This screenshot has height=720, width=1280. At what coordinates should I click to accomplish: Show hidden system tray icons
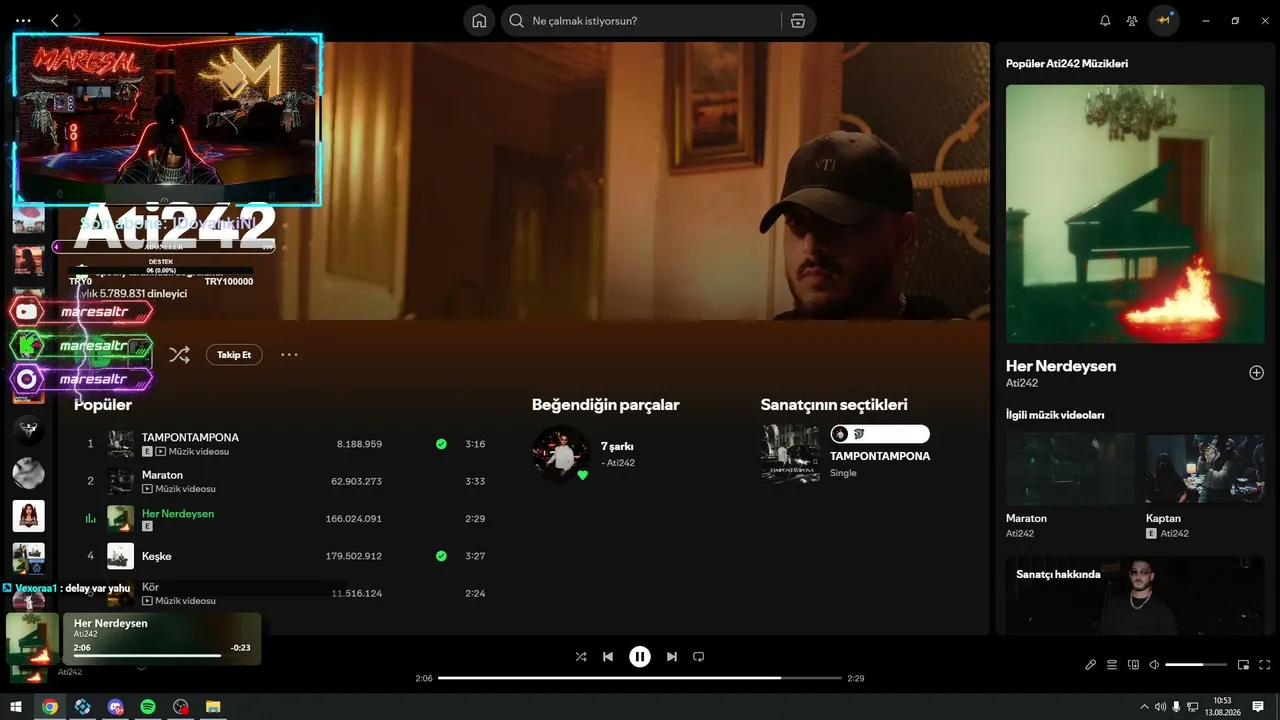tap(1144, 707)
